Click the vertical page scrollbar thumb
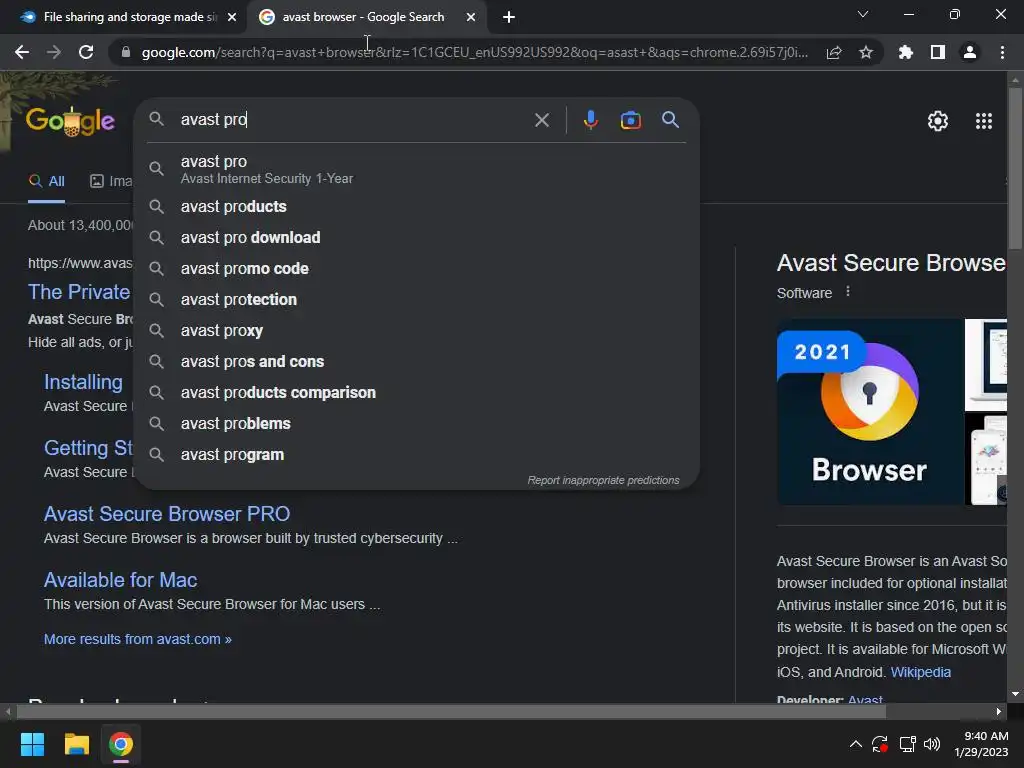Screen dimensions: 1024x768 coord(1015,167)
